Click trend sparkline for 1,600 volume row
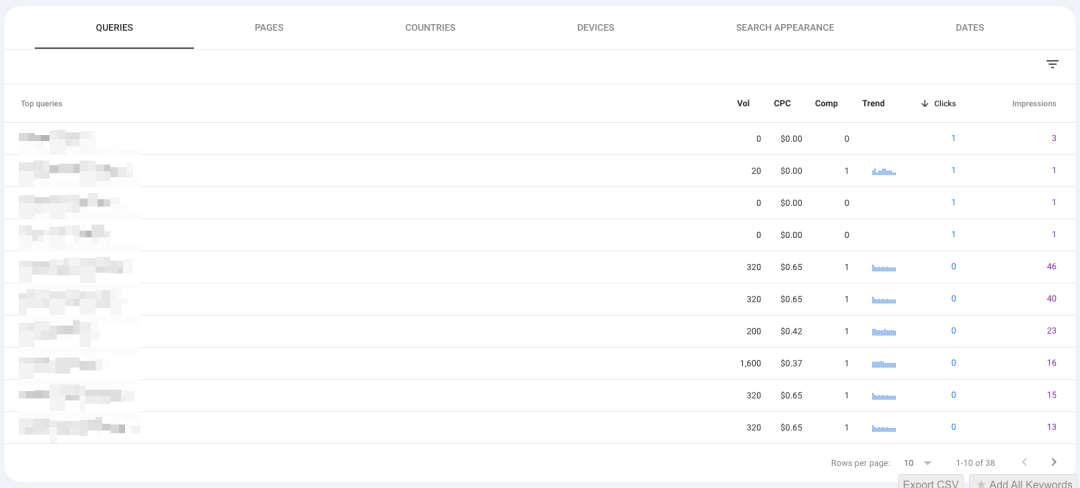 click(884, 363)
